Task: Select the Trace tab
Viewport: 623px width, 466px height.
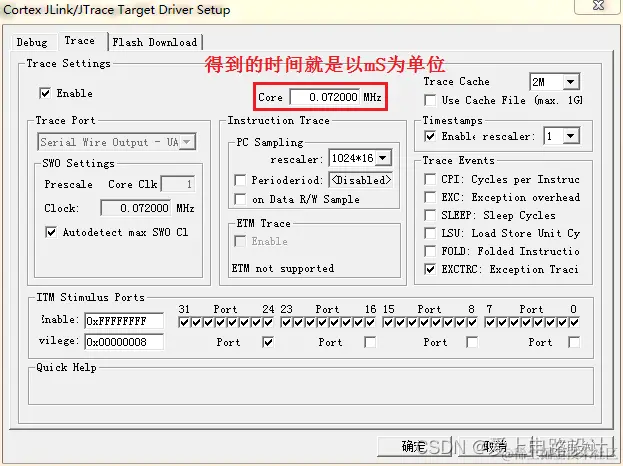Action: [x=80, y=41]
